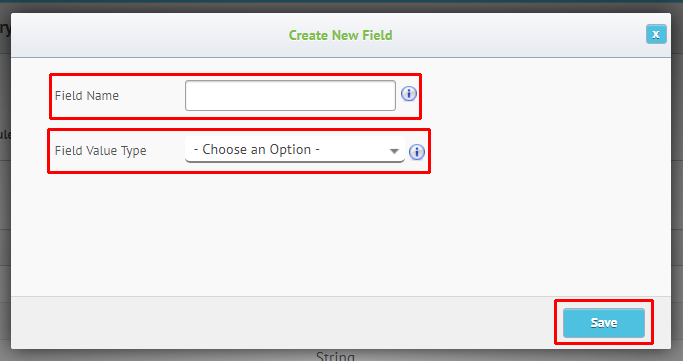Click the partially hidden 'ry' heading text
This screenshot has width=683, height=361.
pyautogui.click(x=5, y=30)
